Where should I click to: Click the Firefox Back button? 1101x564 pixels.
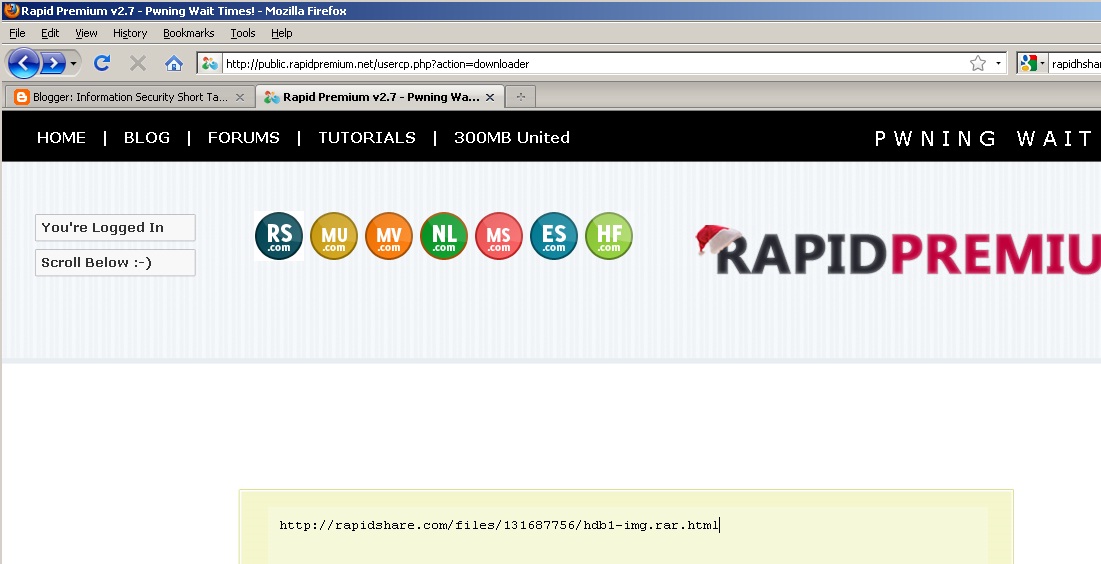23,64
